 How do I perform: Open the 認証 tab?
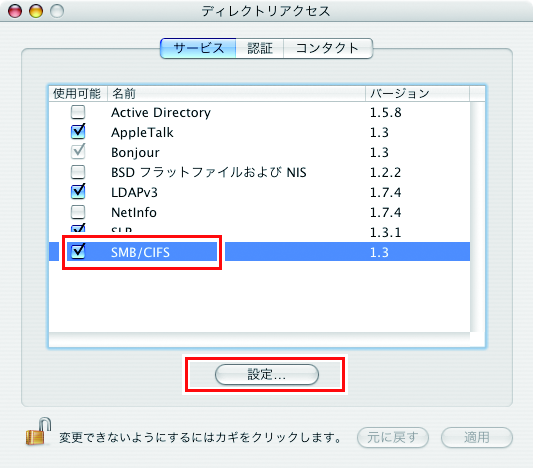260,48
